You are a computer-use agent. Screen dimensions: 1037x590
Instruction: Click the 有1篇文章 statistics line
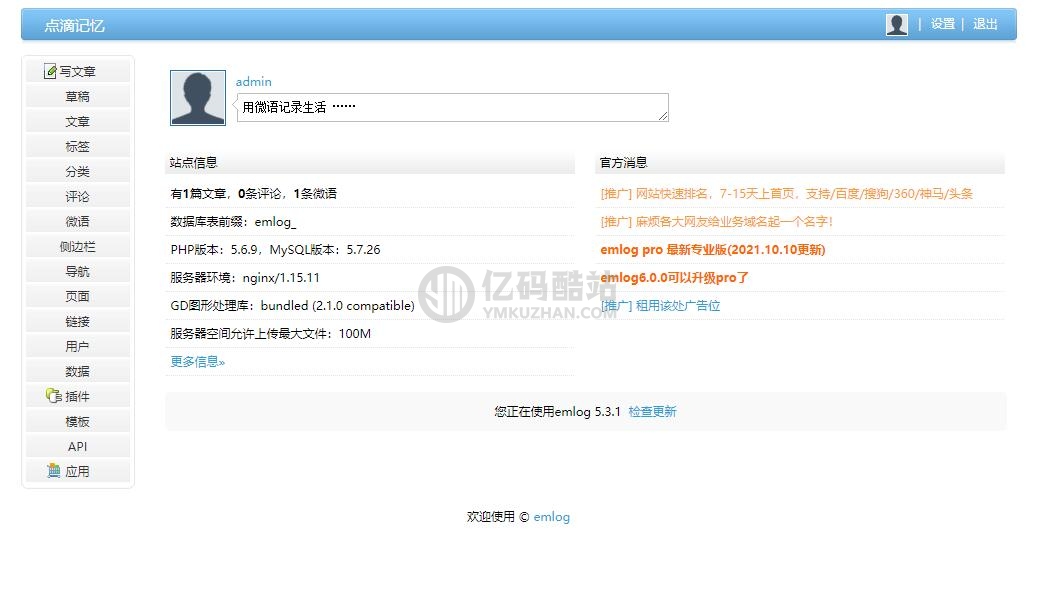[253, 194]
